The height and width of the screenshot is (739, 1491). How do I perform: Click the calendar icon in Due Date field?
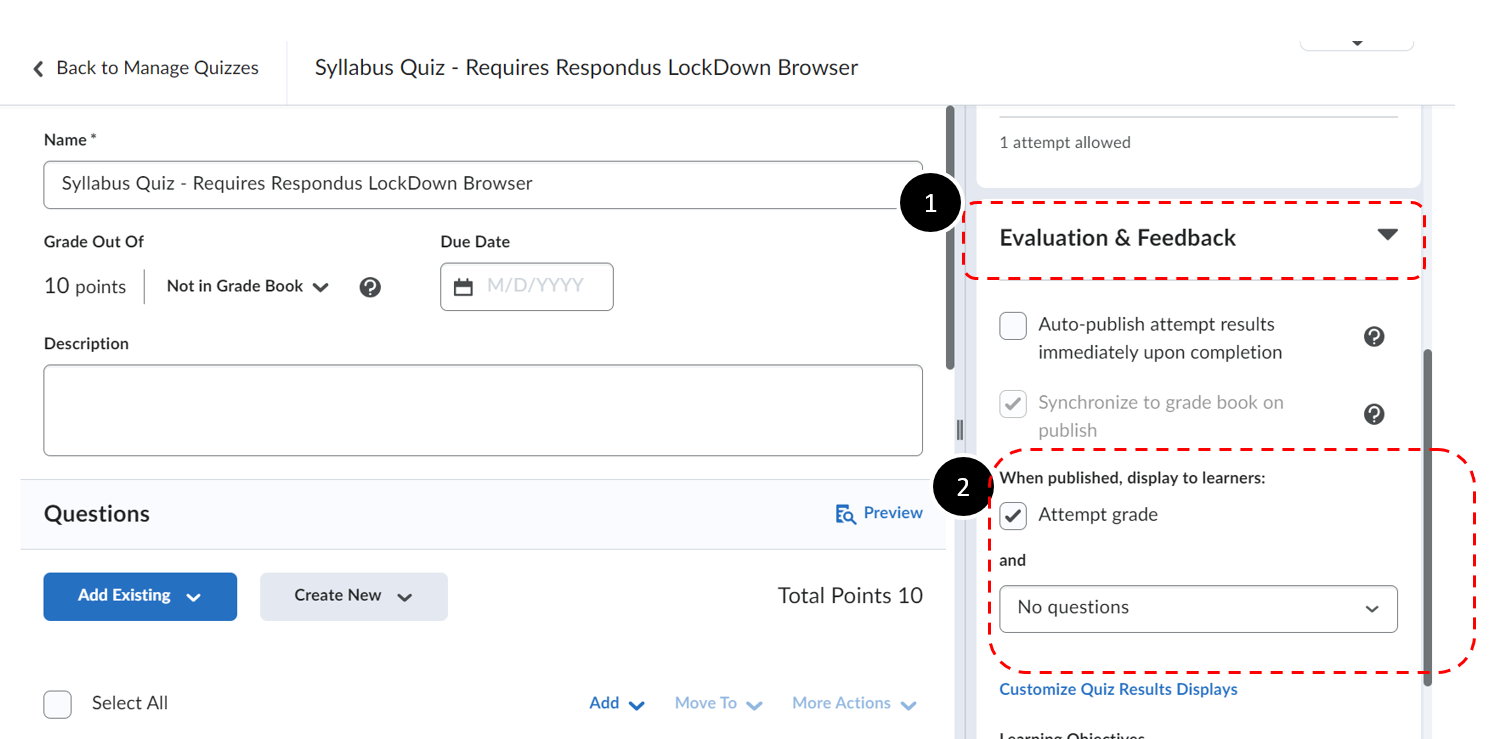[463, 287]
